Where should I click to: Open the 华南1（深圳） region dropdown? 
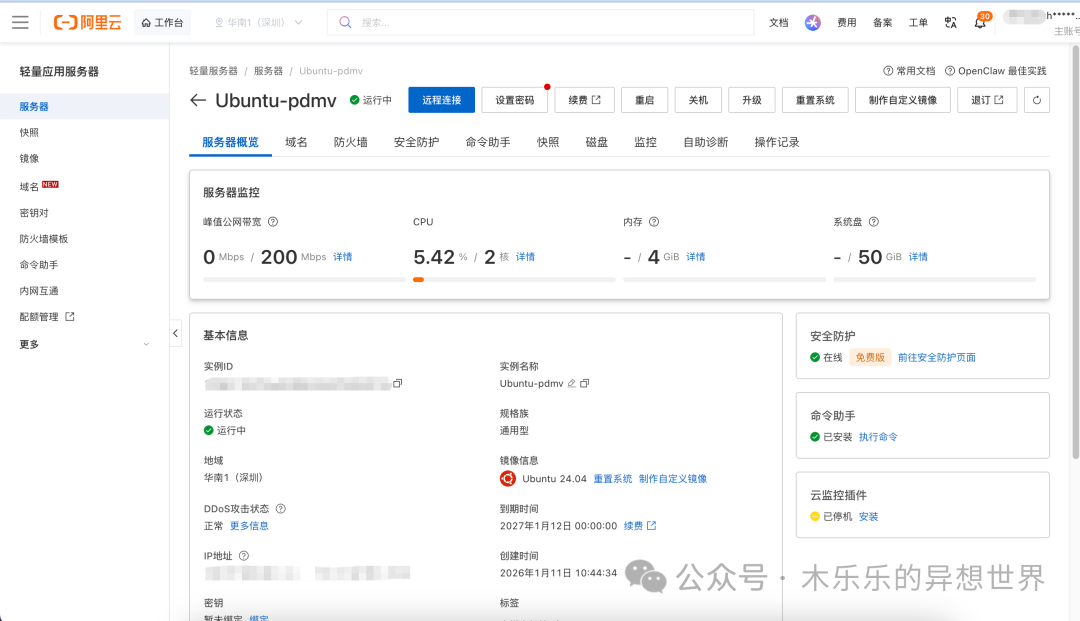click(x=258, y=22)
